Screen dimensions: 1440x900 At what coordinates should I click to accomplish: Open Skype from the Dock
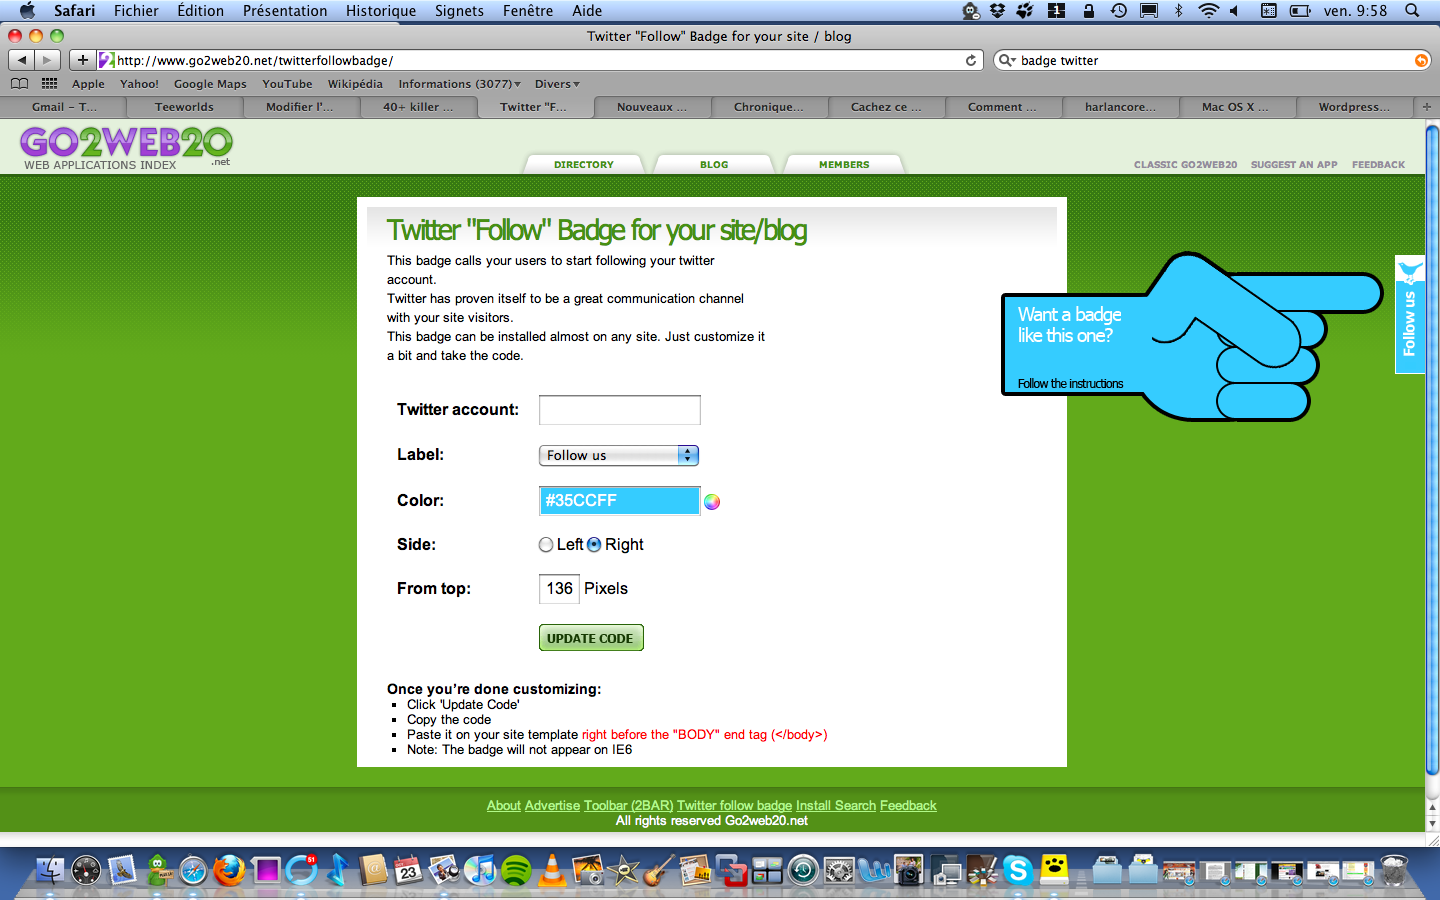pyautogui.click(x=1018, y=870)
